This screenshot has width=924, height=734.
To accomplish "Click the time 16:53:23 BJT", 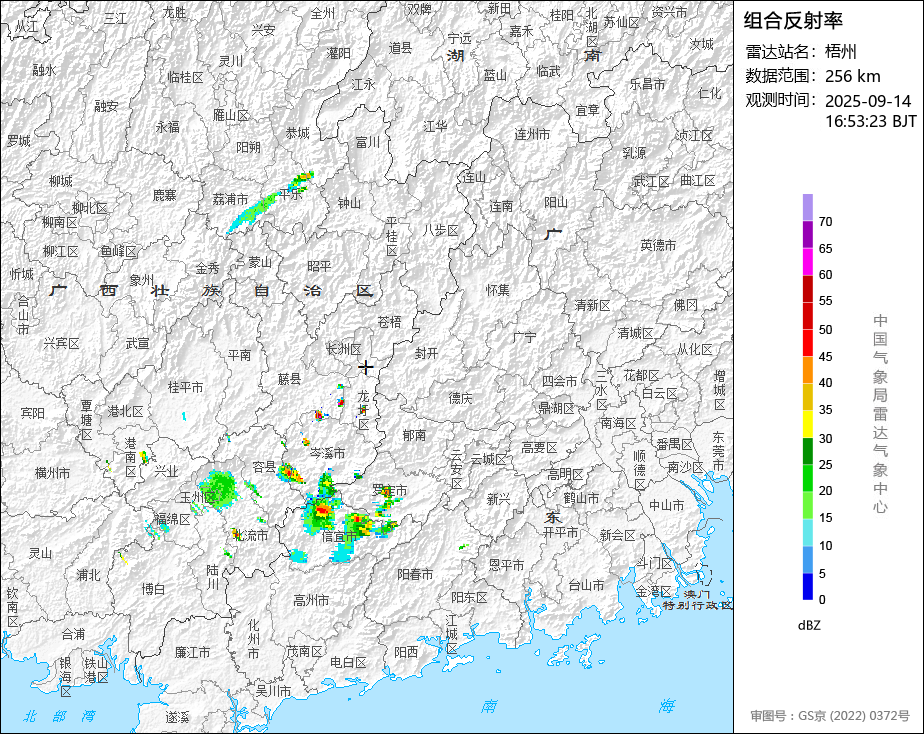I will (870, 121).
